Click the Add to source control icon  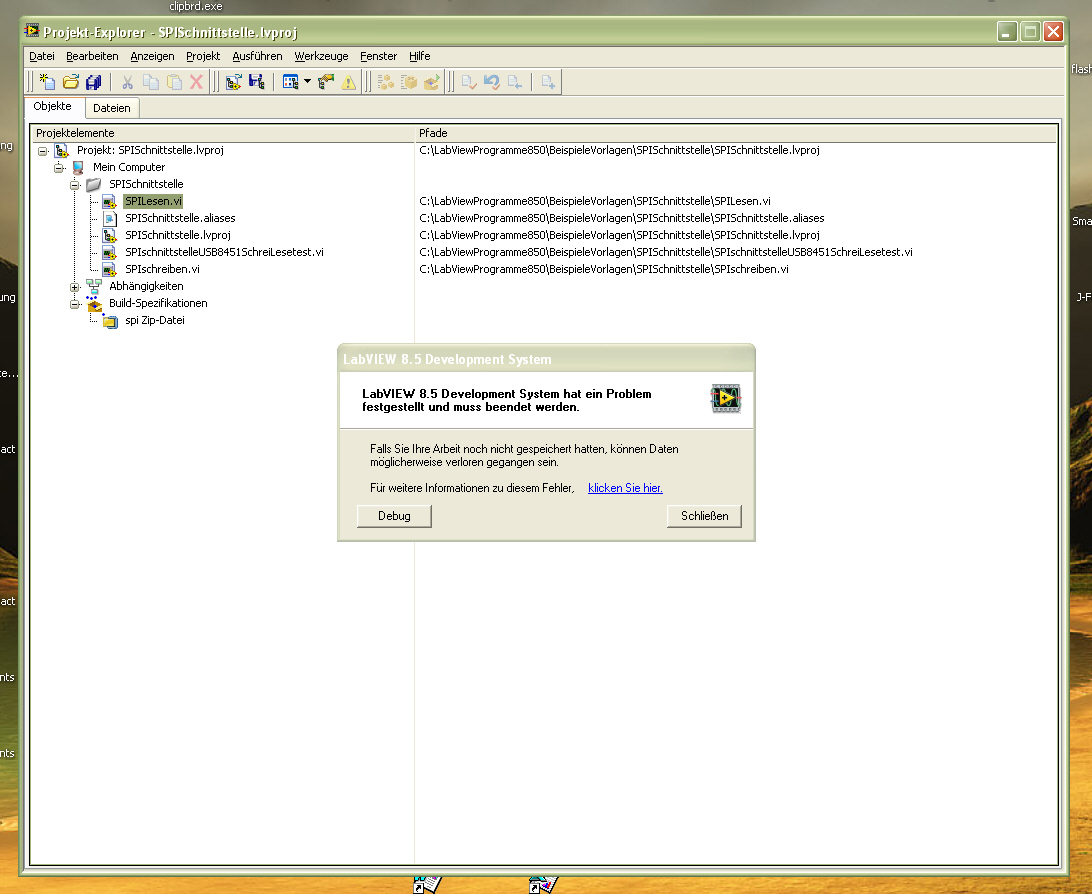click(x=548, y=82)
